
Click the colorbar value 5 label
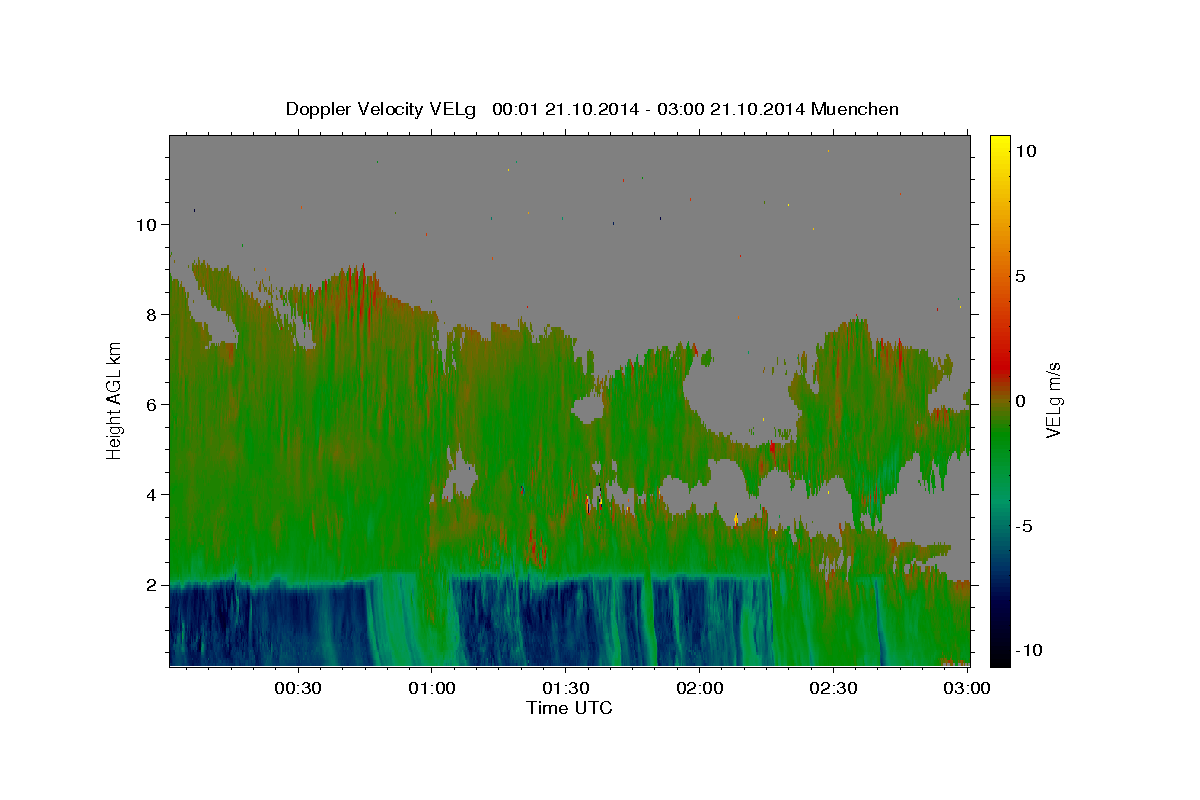click(x=1020, y=276)
